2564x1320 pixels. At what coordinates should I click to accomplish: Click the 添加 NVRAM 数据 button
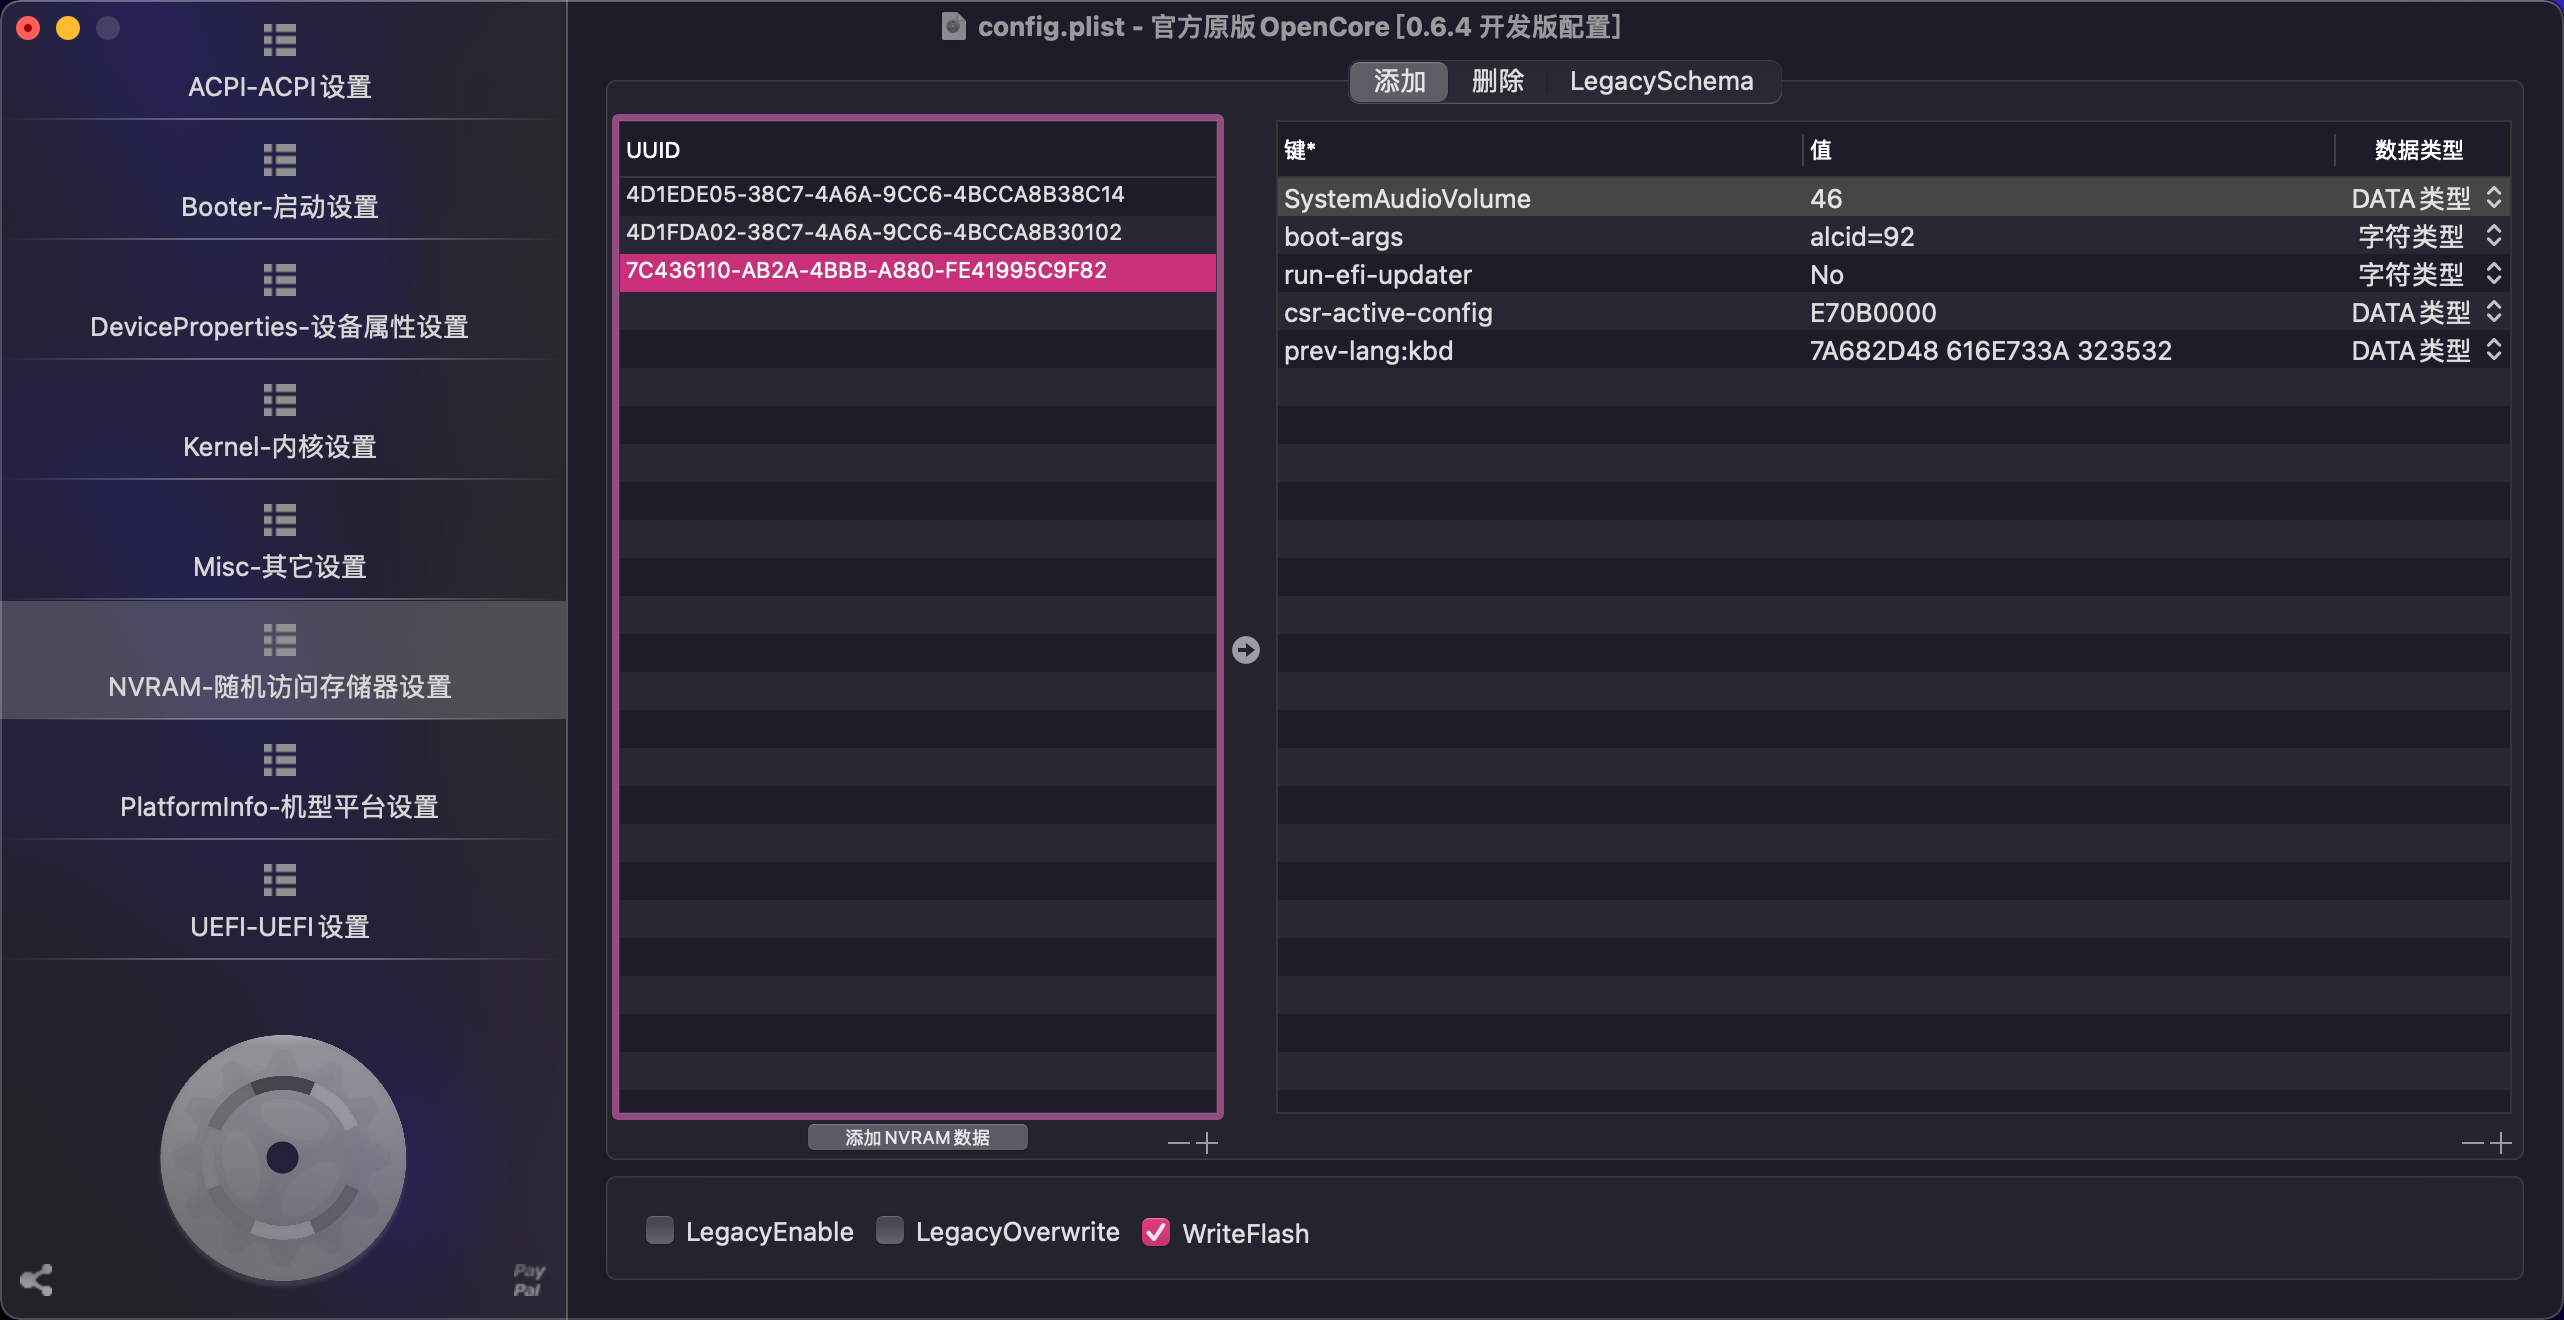click(917, 1137)
